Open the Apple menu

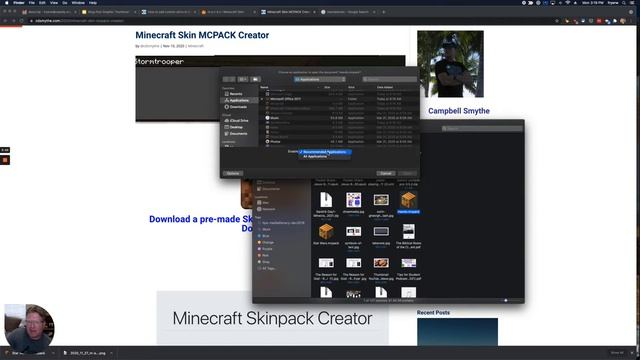pos(7,3)
